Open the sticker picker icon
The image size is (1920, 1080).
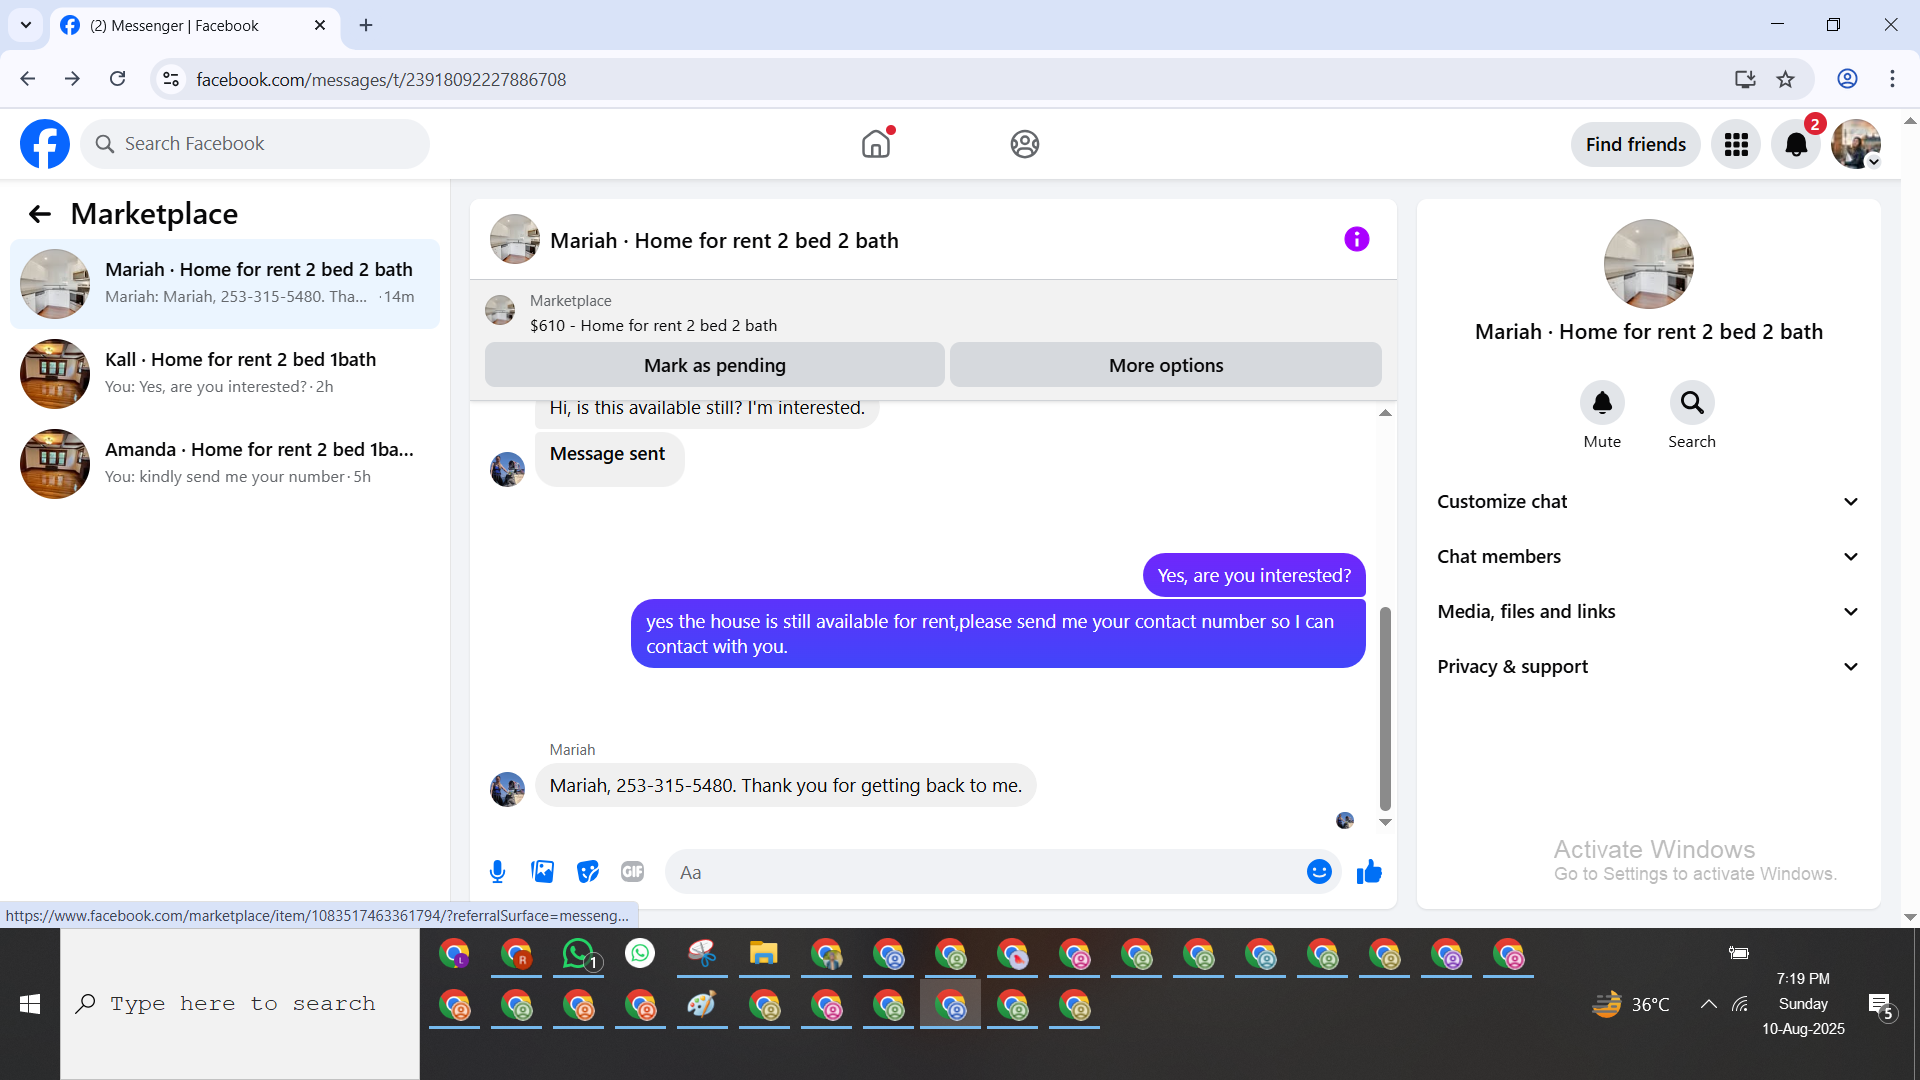588,872
